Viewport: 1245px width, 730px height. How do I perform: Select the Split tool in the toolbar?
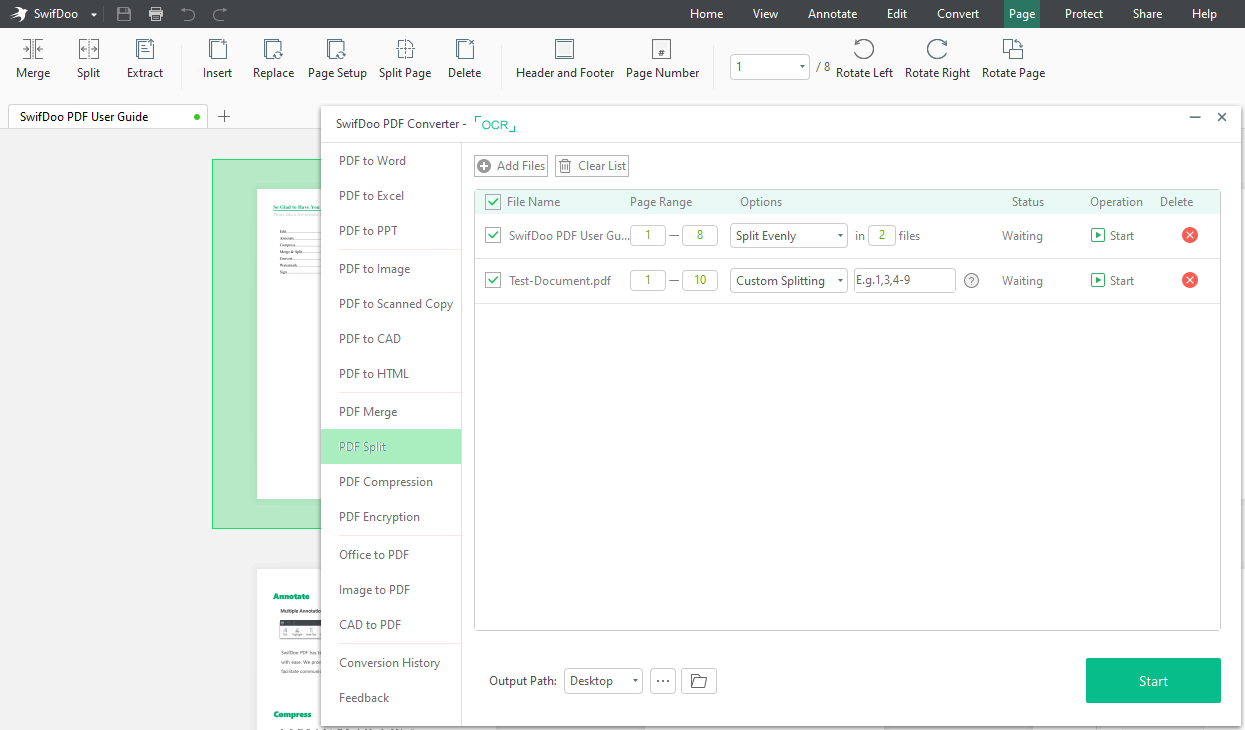[88, 59]
